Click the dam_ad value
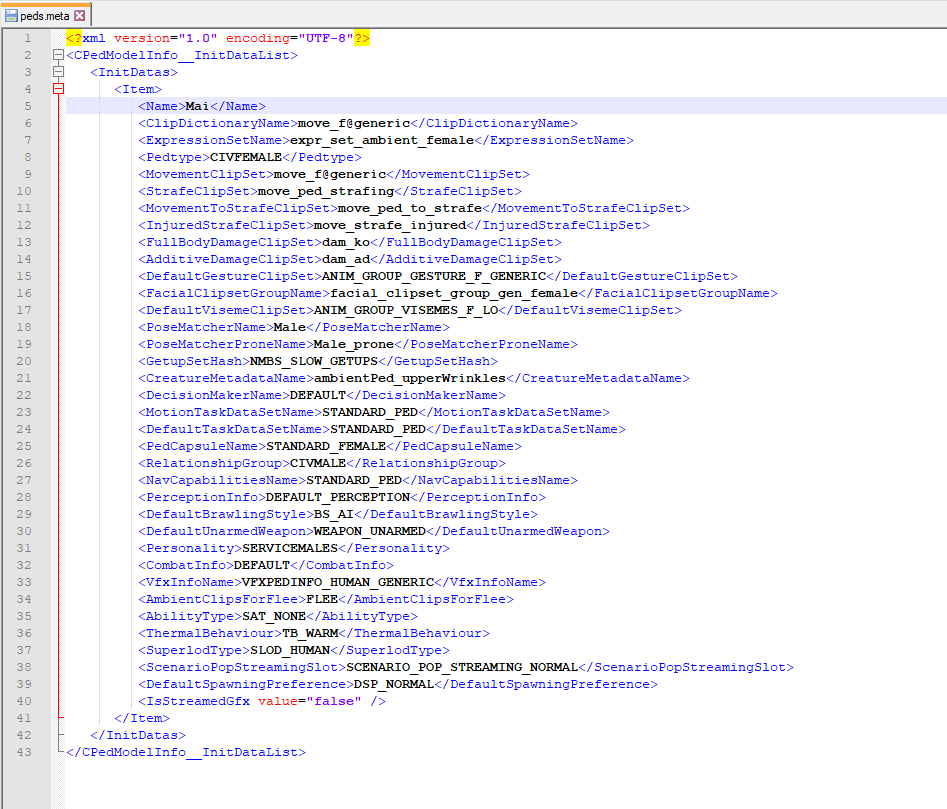947x809 pixels. 346,259
